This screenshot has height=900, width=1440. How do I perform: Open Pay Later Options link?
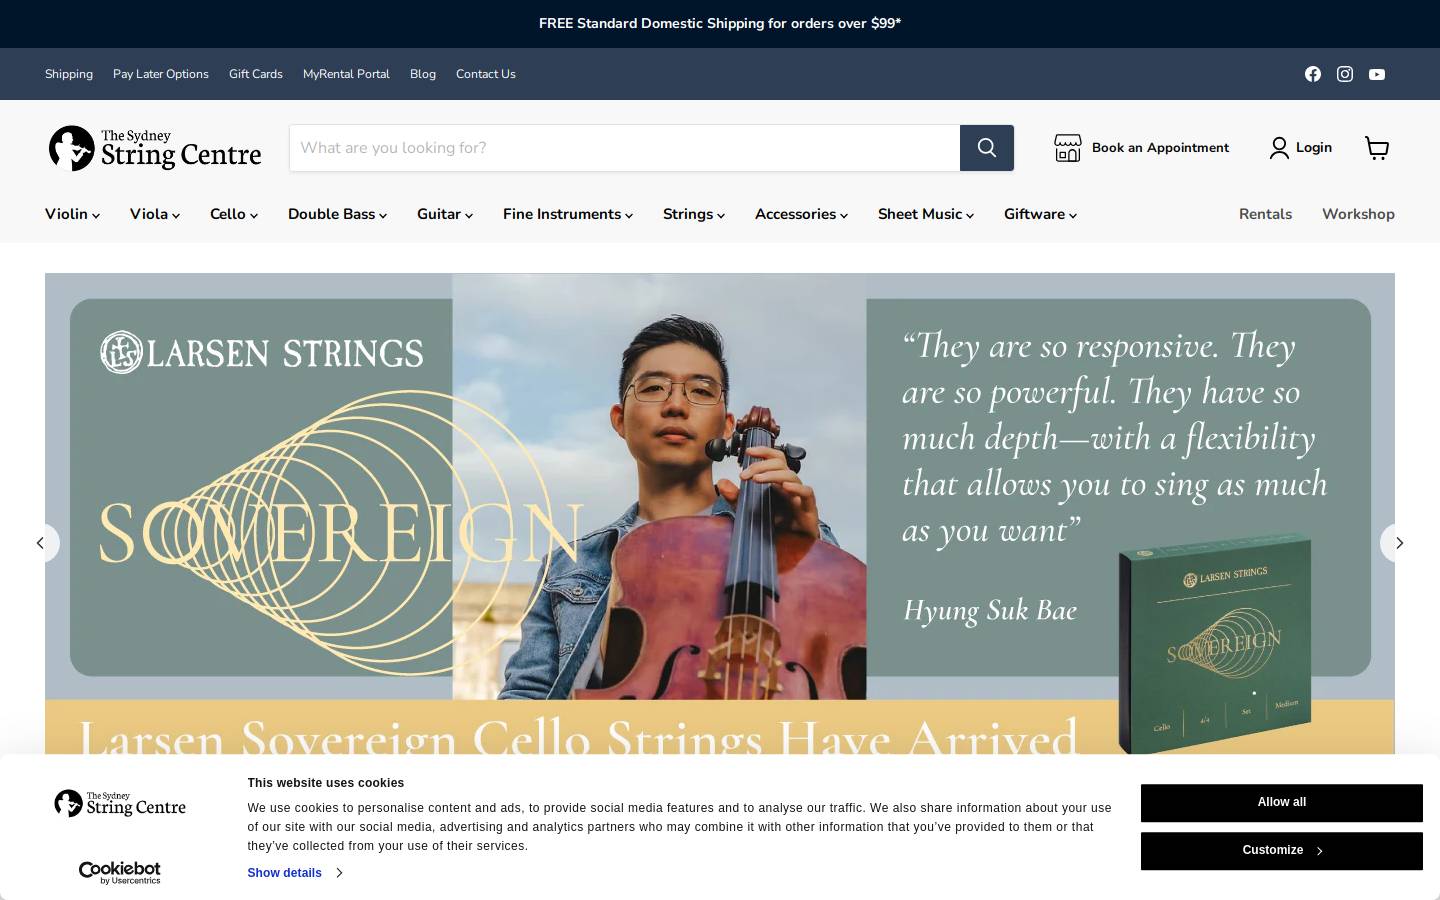161,74
